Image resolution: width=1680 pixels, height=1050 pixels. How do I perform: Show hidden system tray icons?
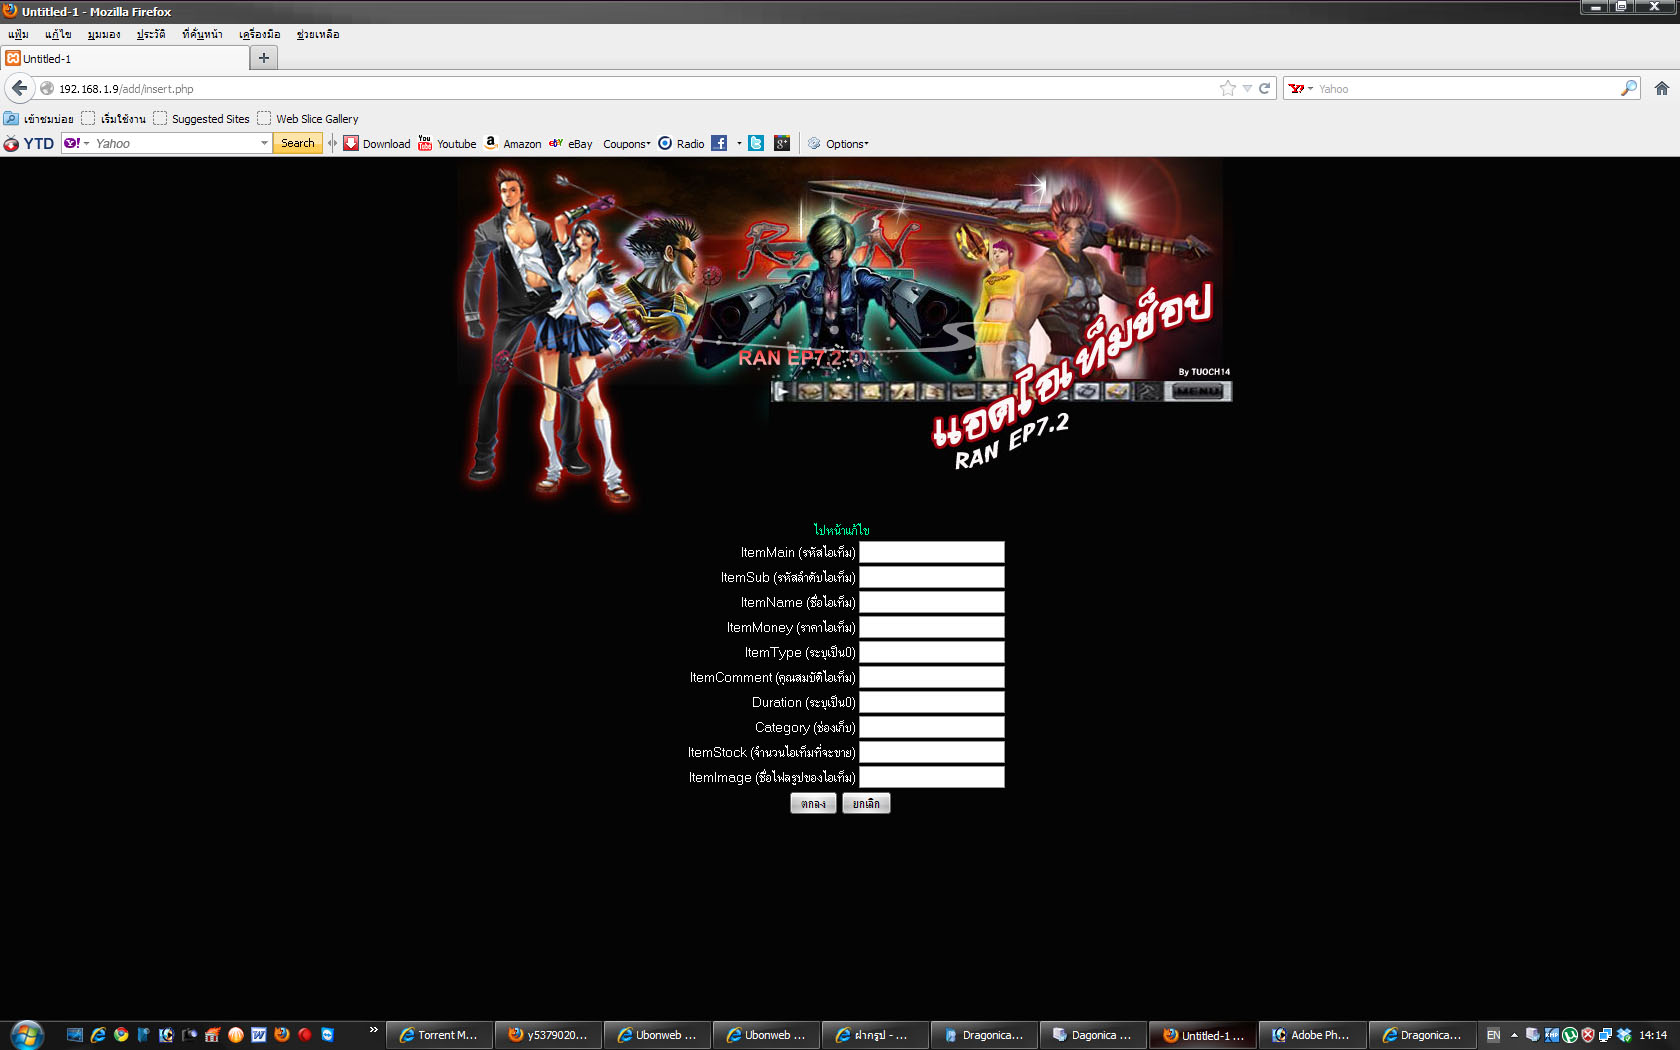pos(1514,1035)
